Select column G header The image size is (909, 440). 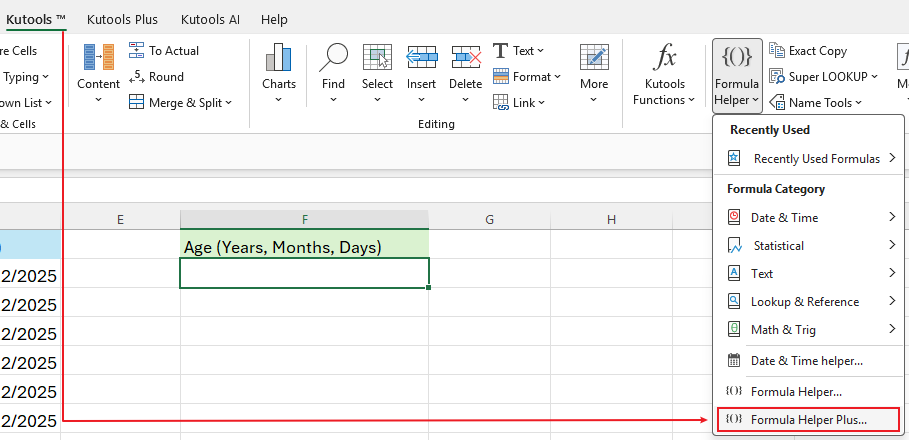(x=489, y=219)
